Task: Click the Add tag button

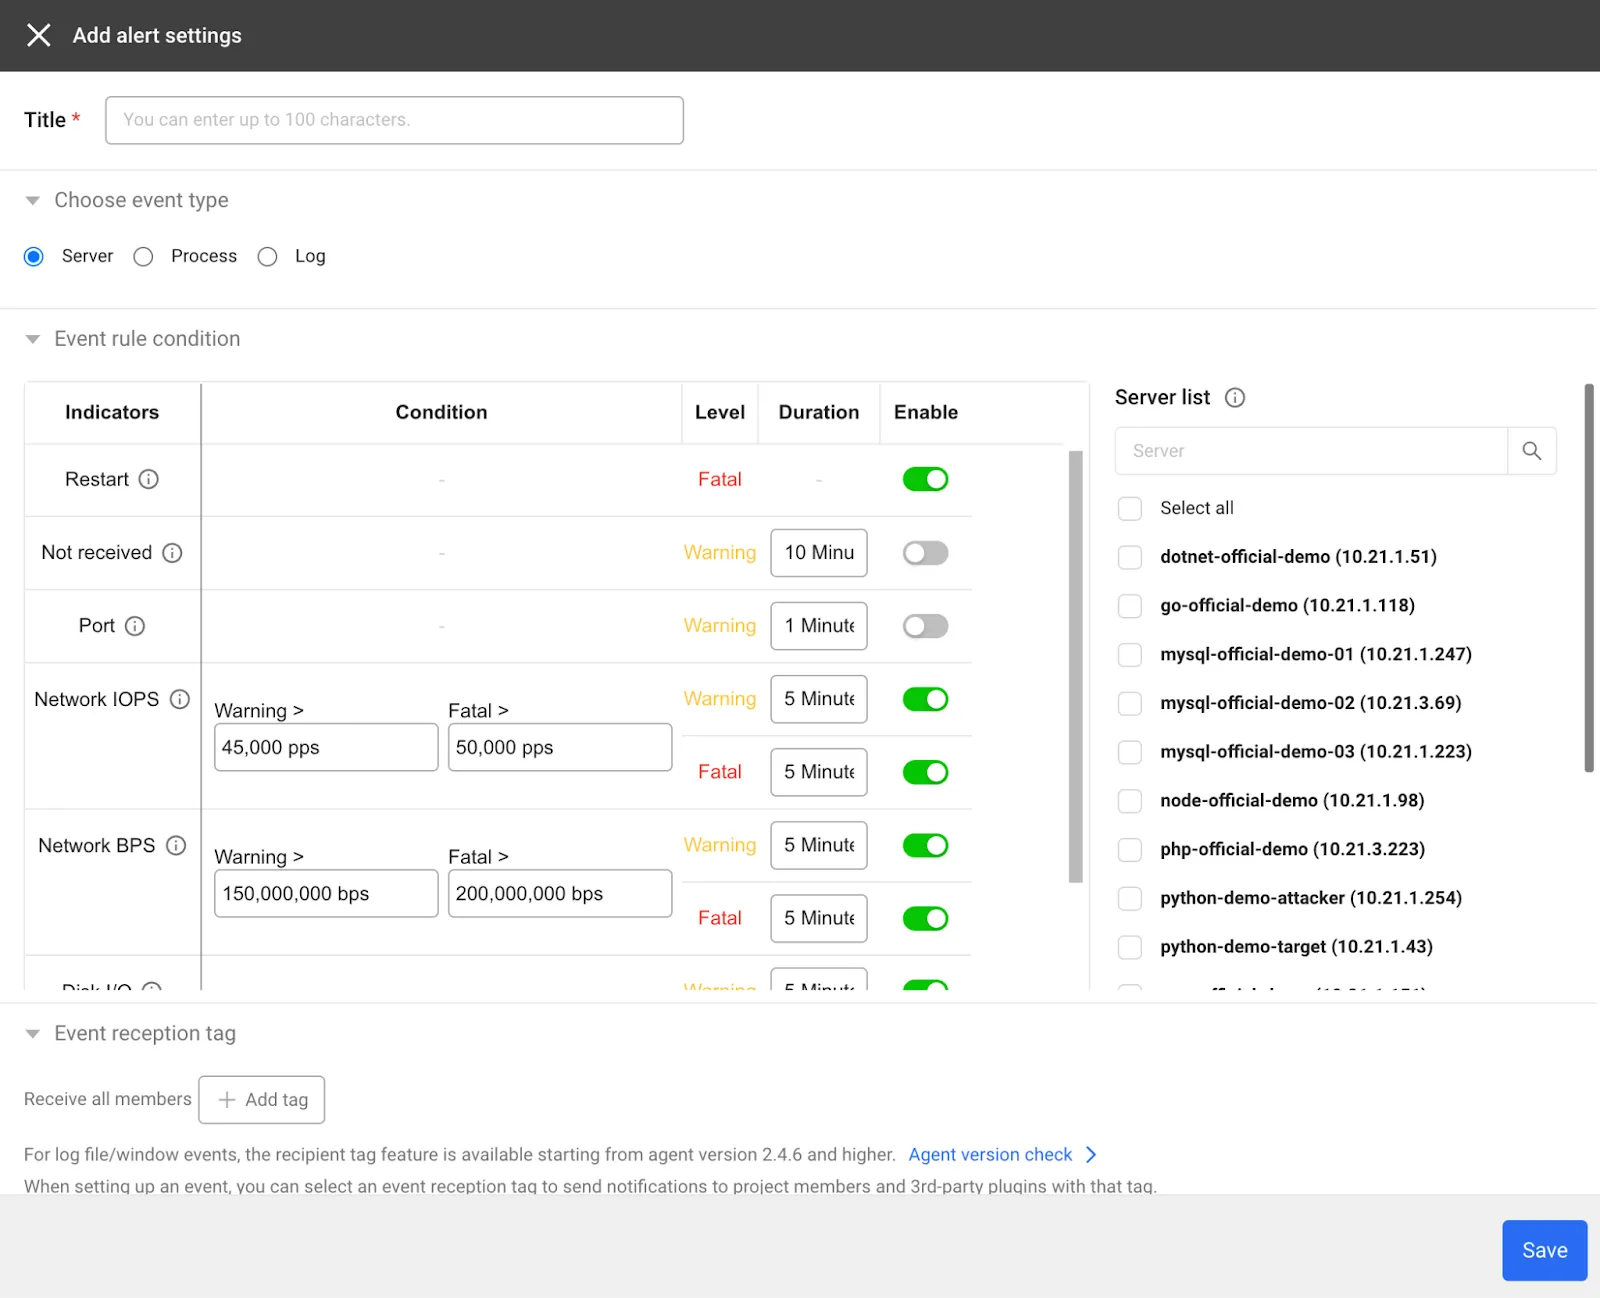Action: [x=262, y=1100]
